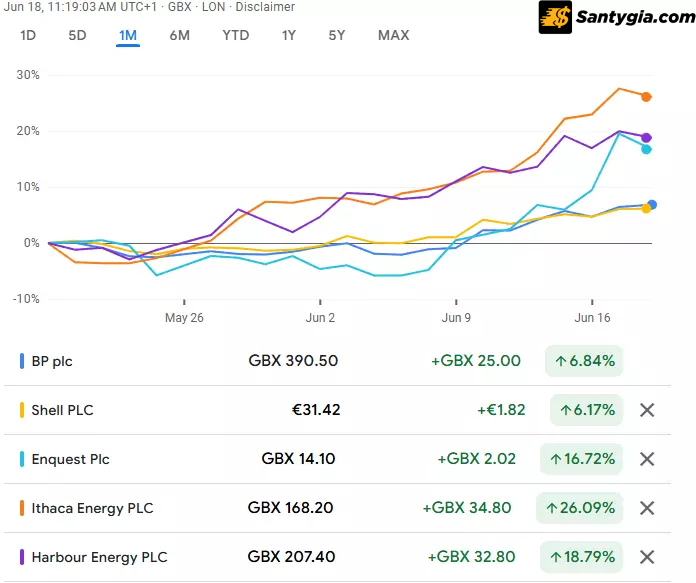Click the 30% y-axis label
The height and width of the screenshot is (583, 696).
[28, 75]
